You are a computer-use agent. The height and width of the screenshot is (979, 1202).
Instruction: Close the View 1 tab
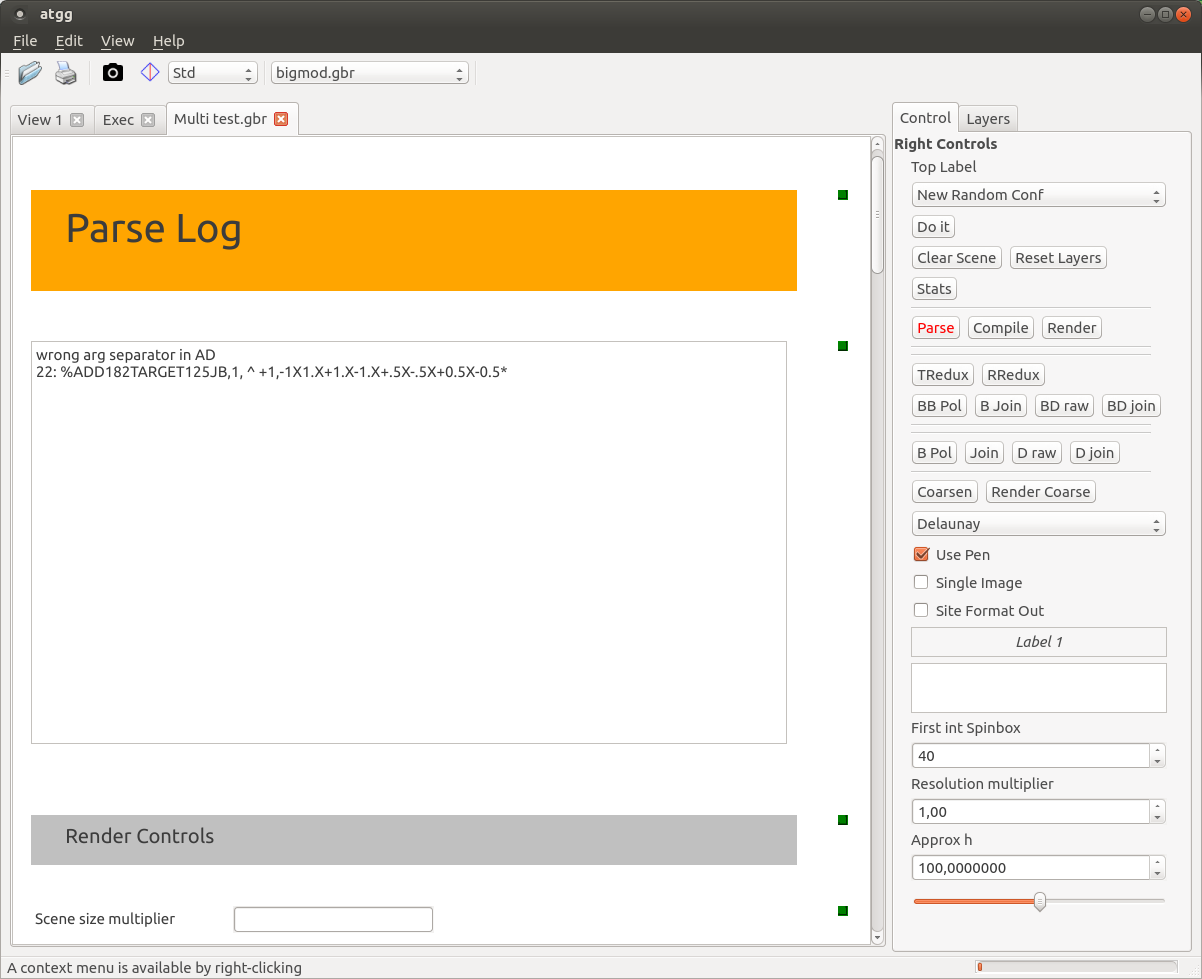tap(77, 120)
